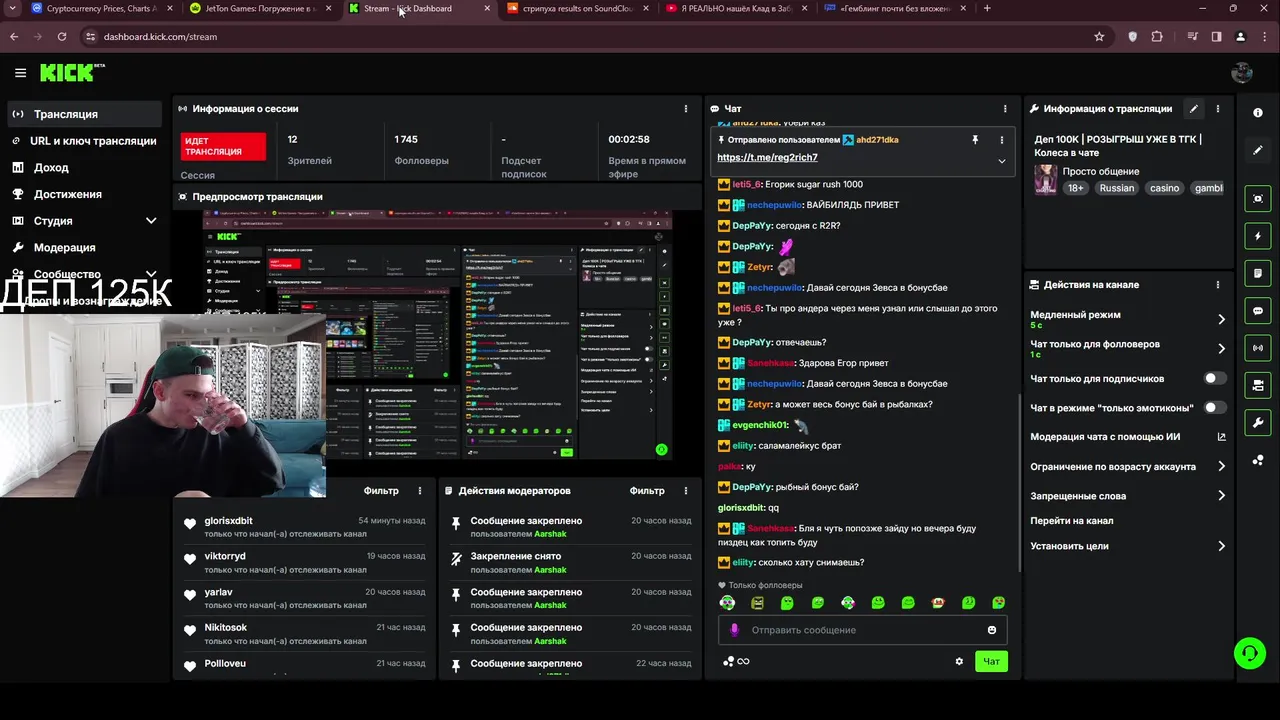This screenshot has height=720, width=1280.
Task: Click the casino tag chip
Action: pyautogui.click(x=1164, y=188)
